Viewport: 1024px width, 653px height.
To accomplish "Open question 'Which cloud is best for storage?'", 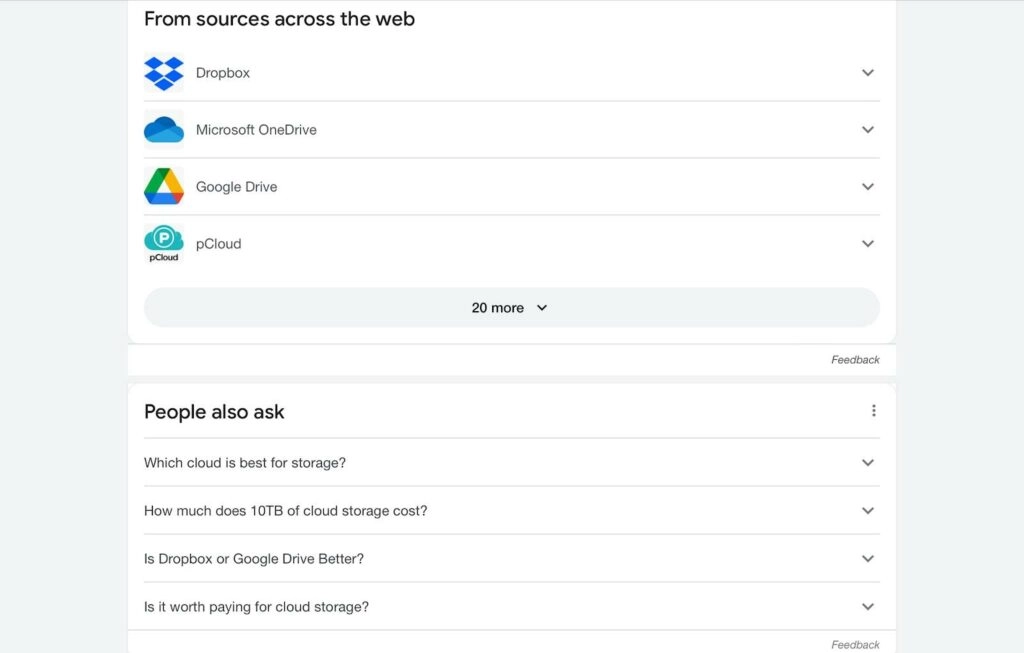I will point(245,463).
